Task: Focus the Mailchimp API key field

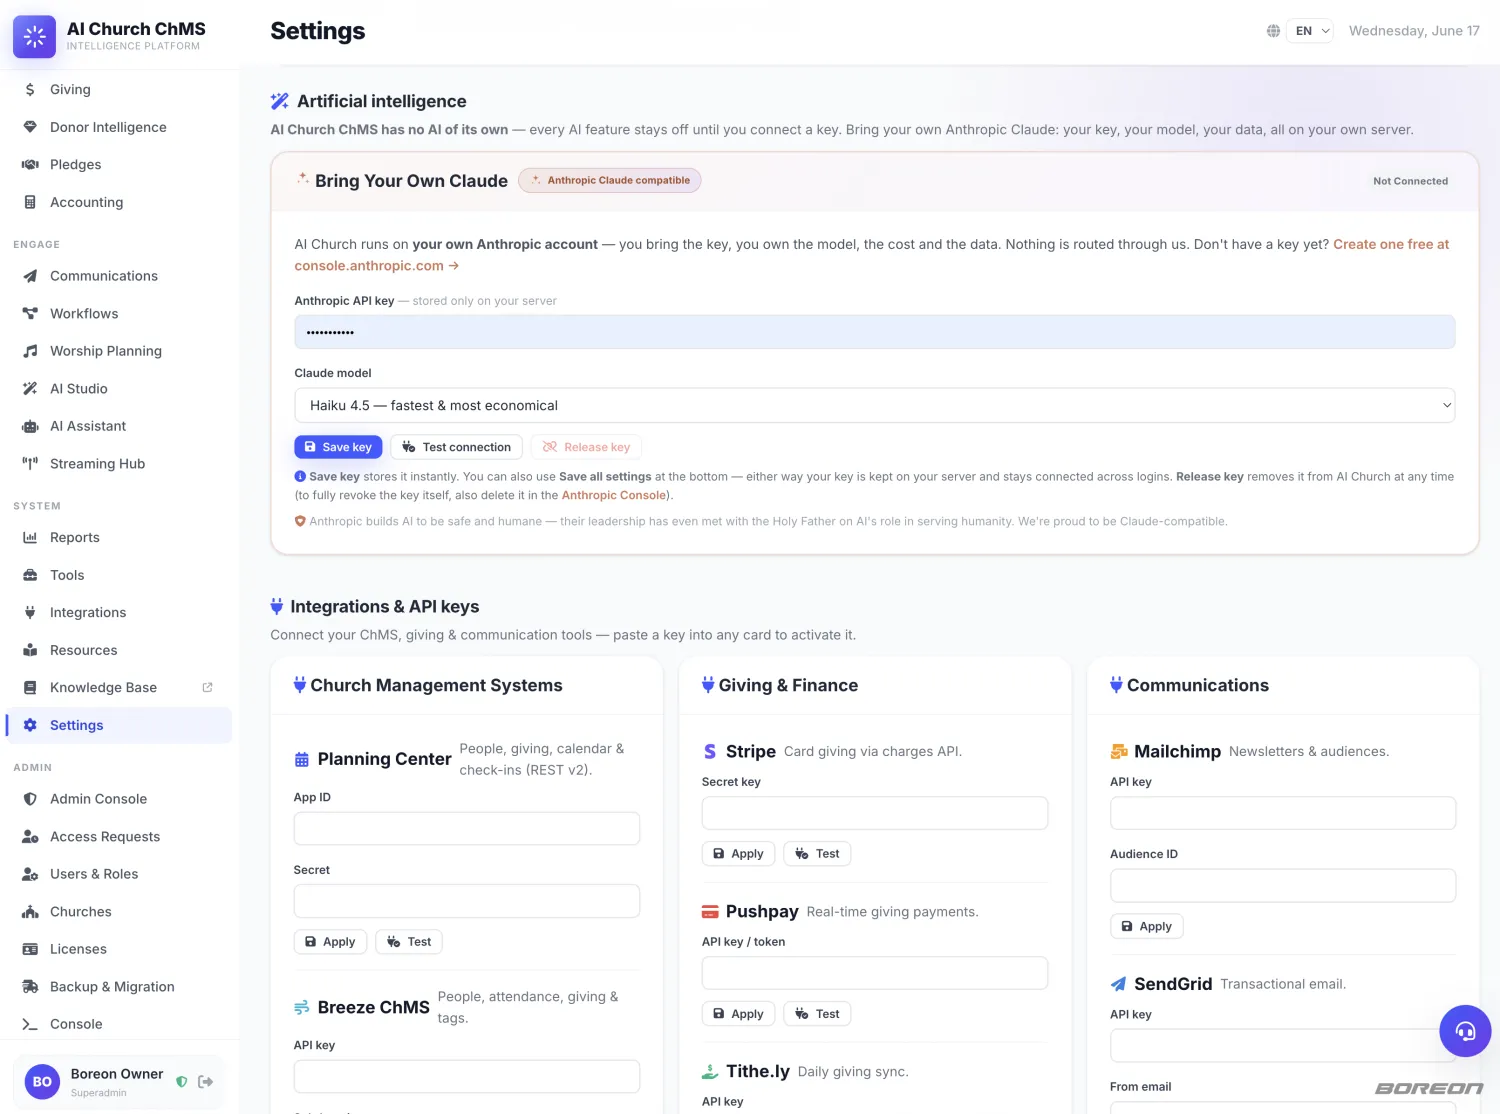Action: (1283, 813)
